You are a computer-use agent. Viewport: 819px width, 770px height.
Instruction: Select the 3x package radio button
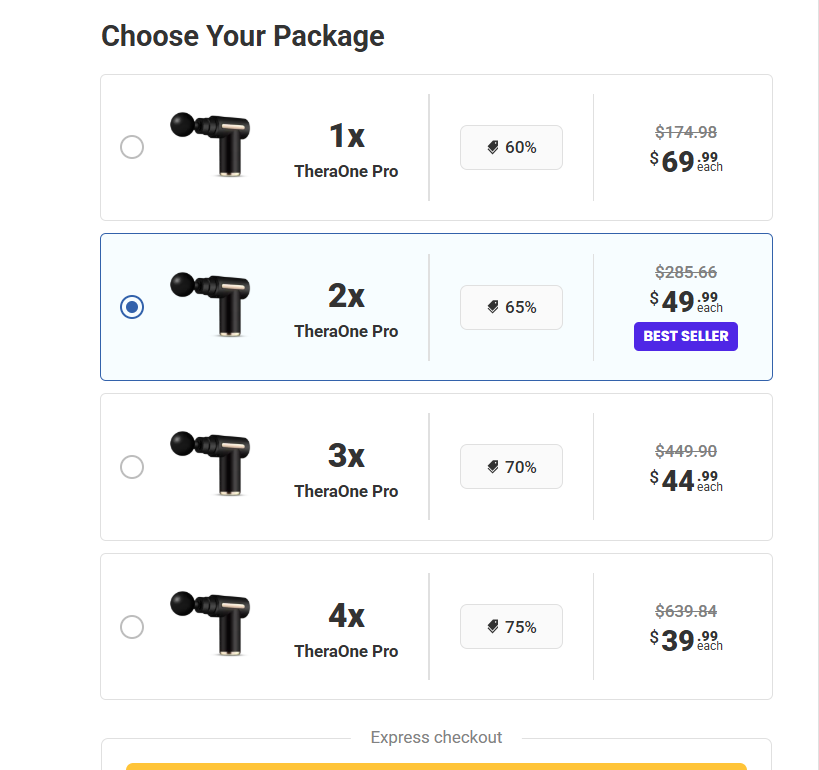[131, 467]
